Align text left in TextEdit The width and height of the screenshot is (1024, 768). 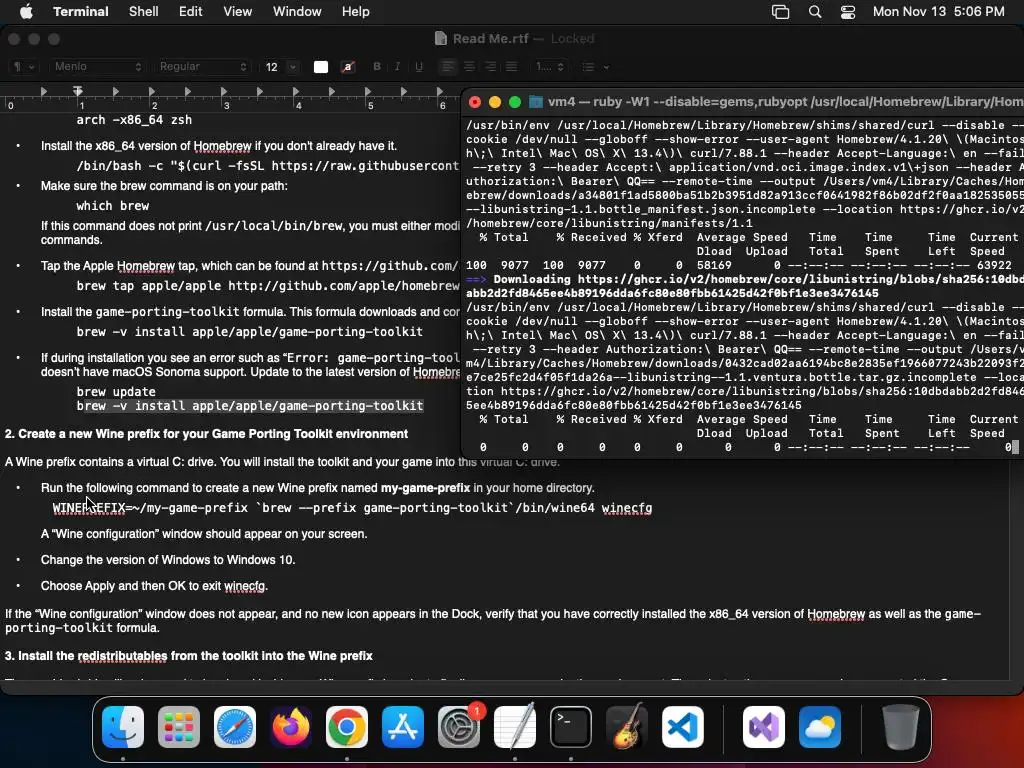coord(447,67)
